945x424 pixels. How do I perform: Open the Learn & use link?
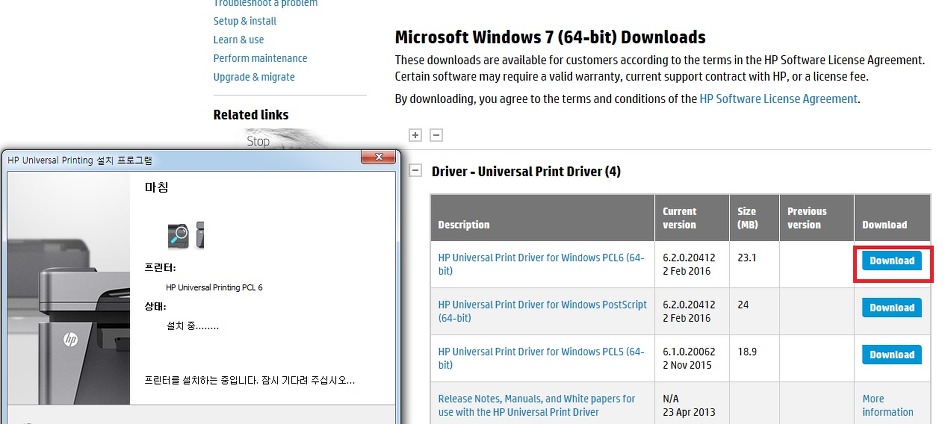239,40
